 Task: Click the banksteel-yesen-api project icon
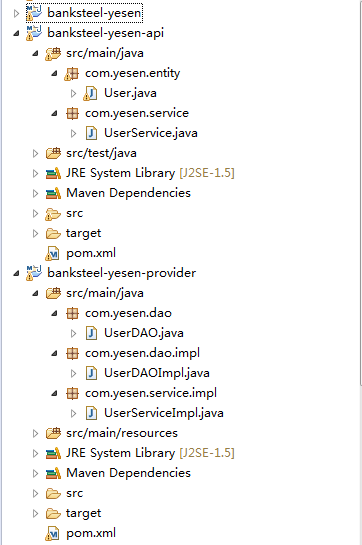(34, 33)
